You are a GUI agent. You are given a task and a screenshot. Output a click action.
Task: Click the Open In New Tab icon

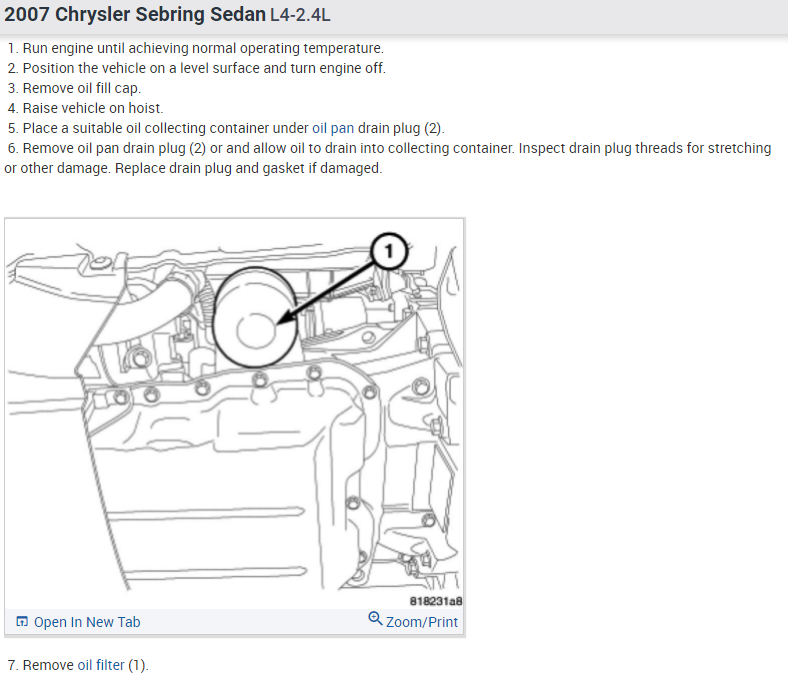pos(22,622)
